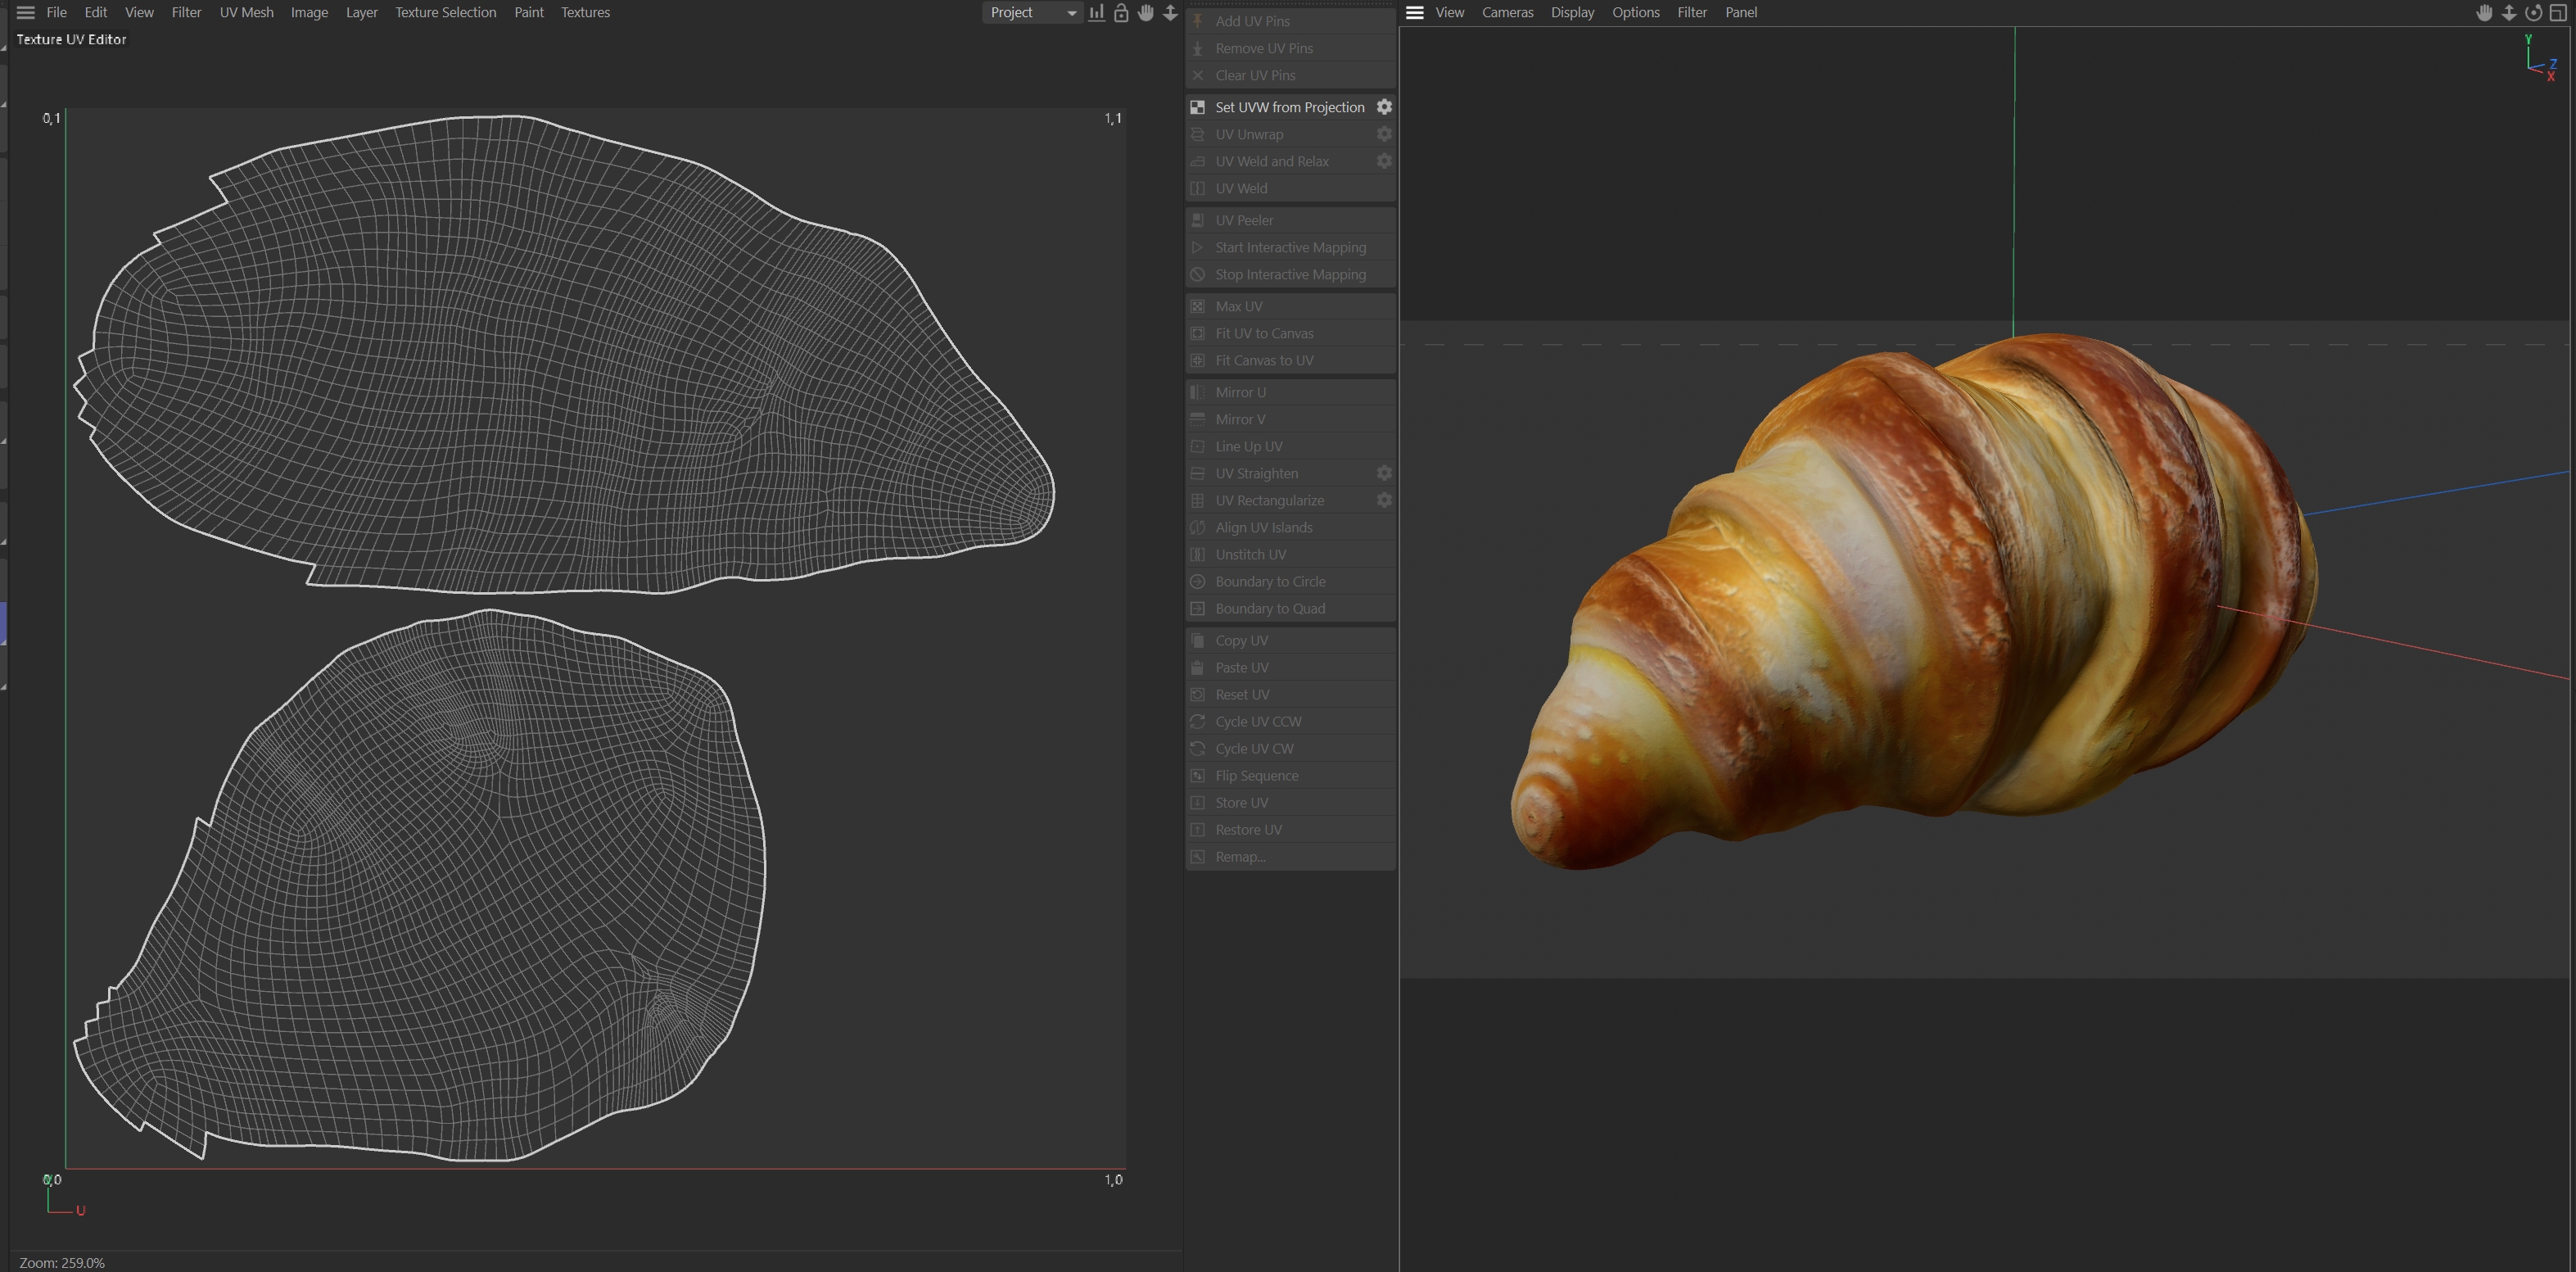Open Set UVW from Projection settings gear
This screenshot has width=2576, height=1272.
(x=1384, y=107)
